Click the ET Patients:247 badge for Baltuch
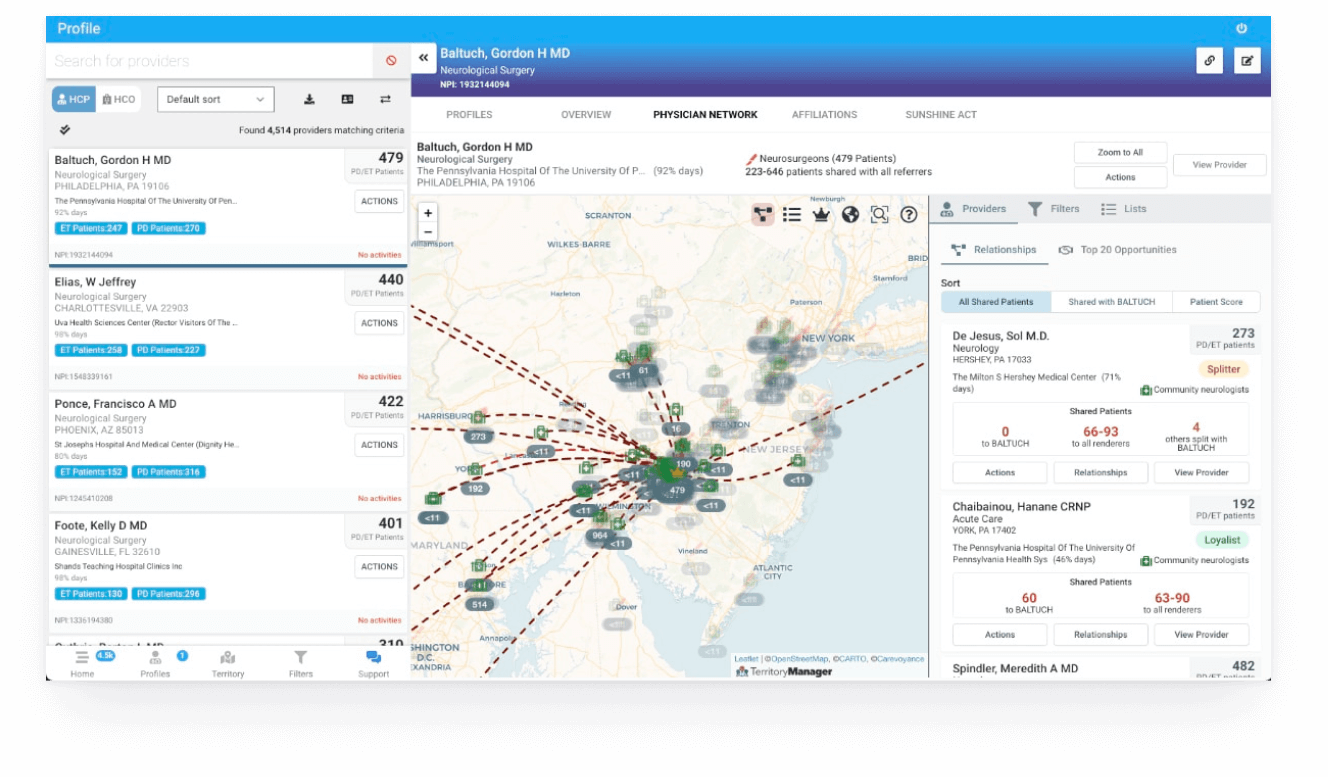1328x777 pixels. [x=91, y=228]
